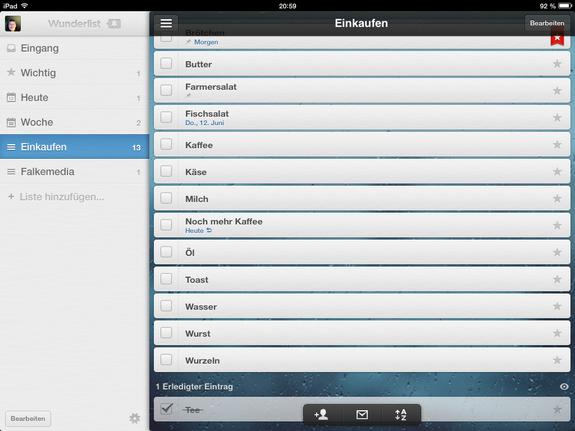Sort the list alphabetically with A-Z icon
Screen dimensions: 575x431
click(401, 415)
